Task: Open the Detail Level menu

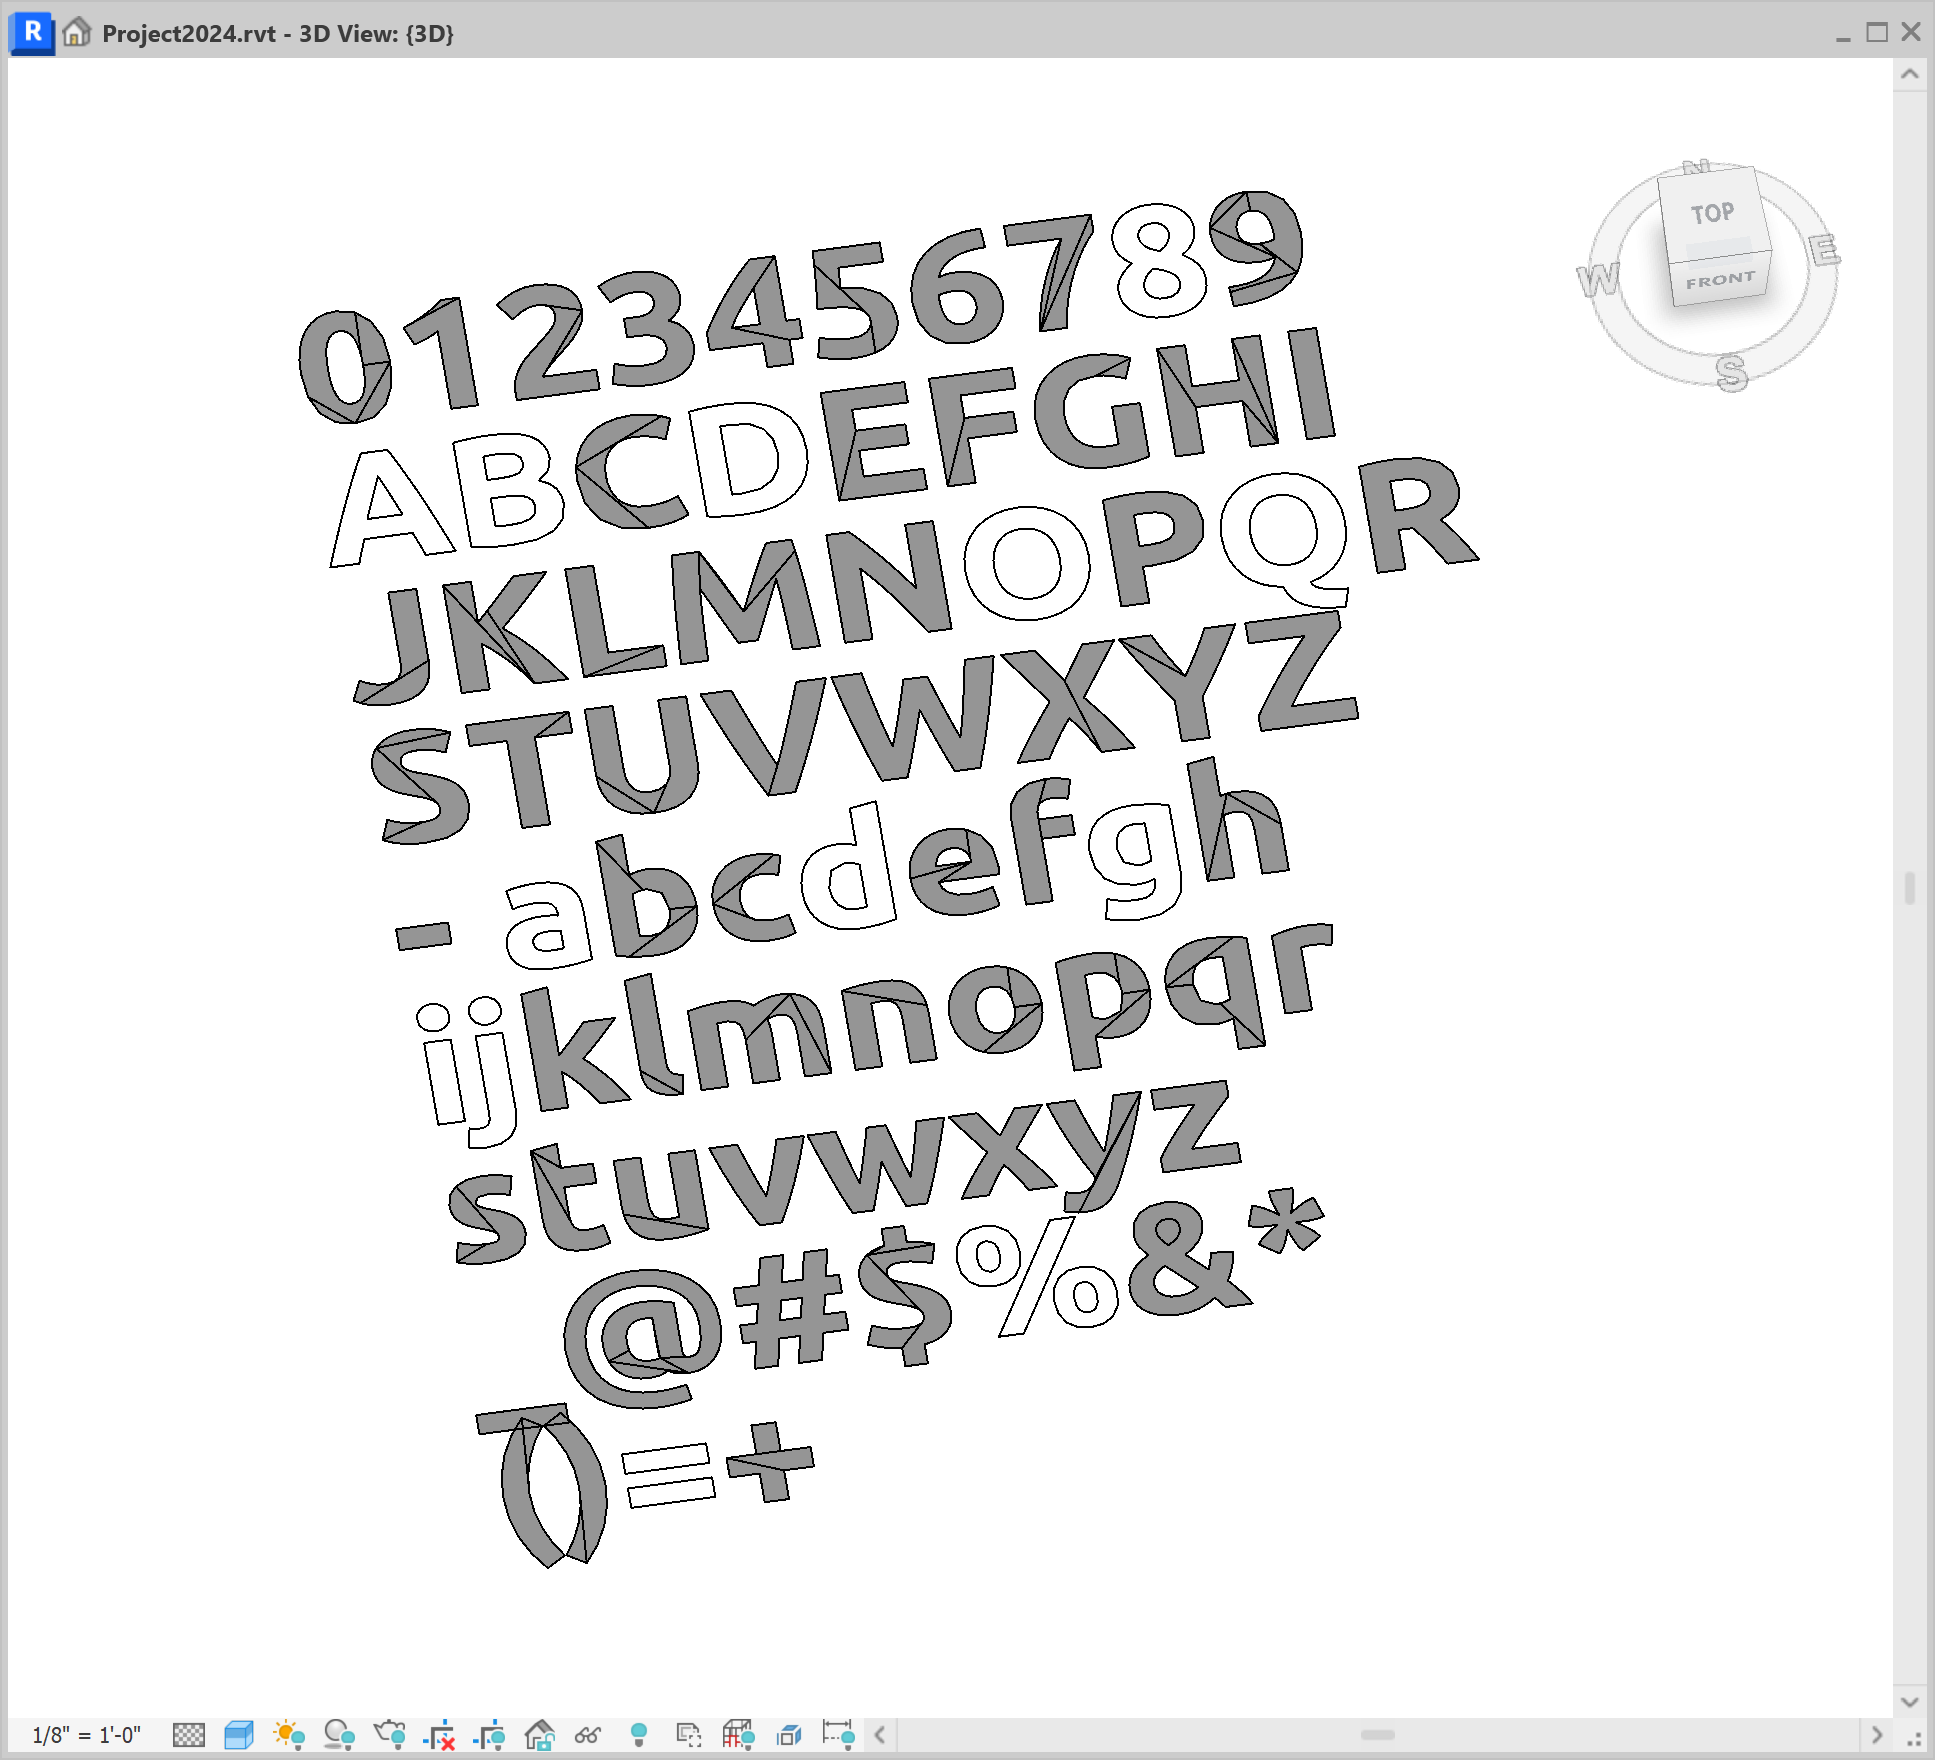Action: coord(189,1734)
